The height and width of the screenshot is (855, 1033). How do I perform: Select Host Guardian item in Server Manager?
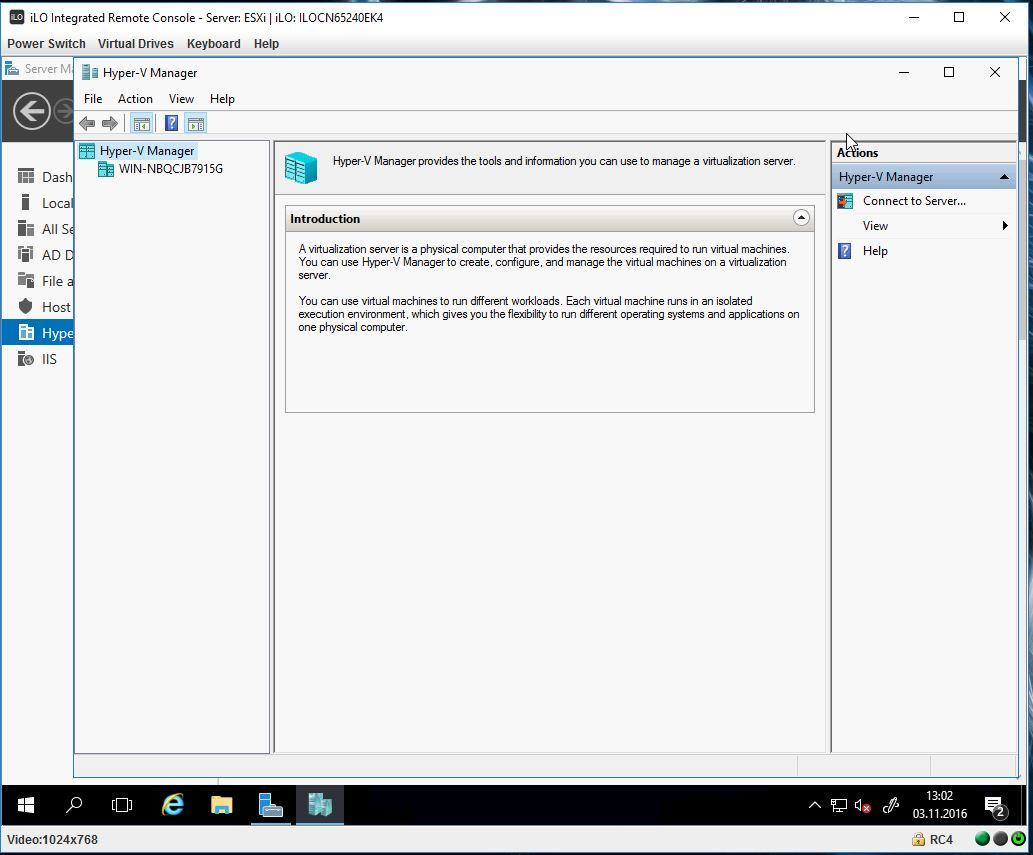point(45,307)
